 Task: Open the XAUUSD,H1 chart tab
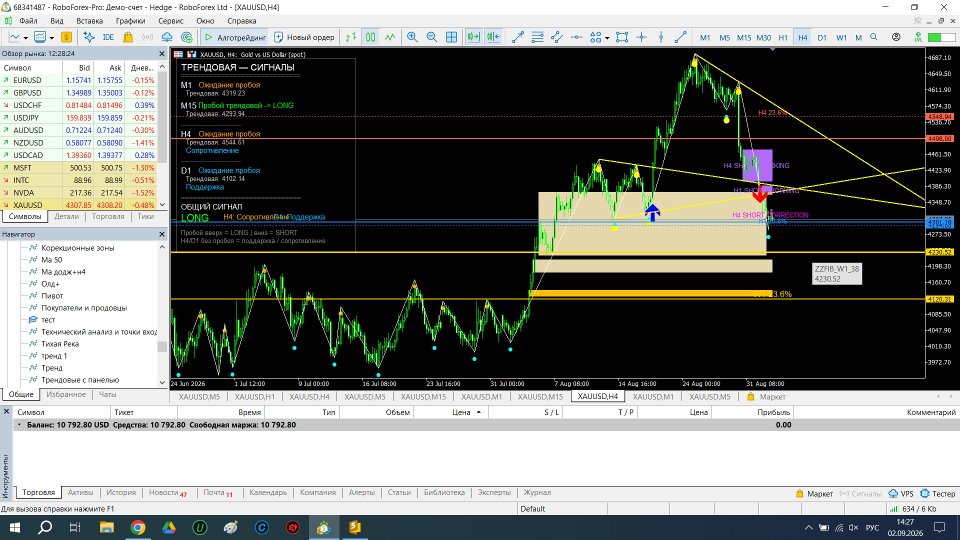(x=255, y=397)
